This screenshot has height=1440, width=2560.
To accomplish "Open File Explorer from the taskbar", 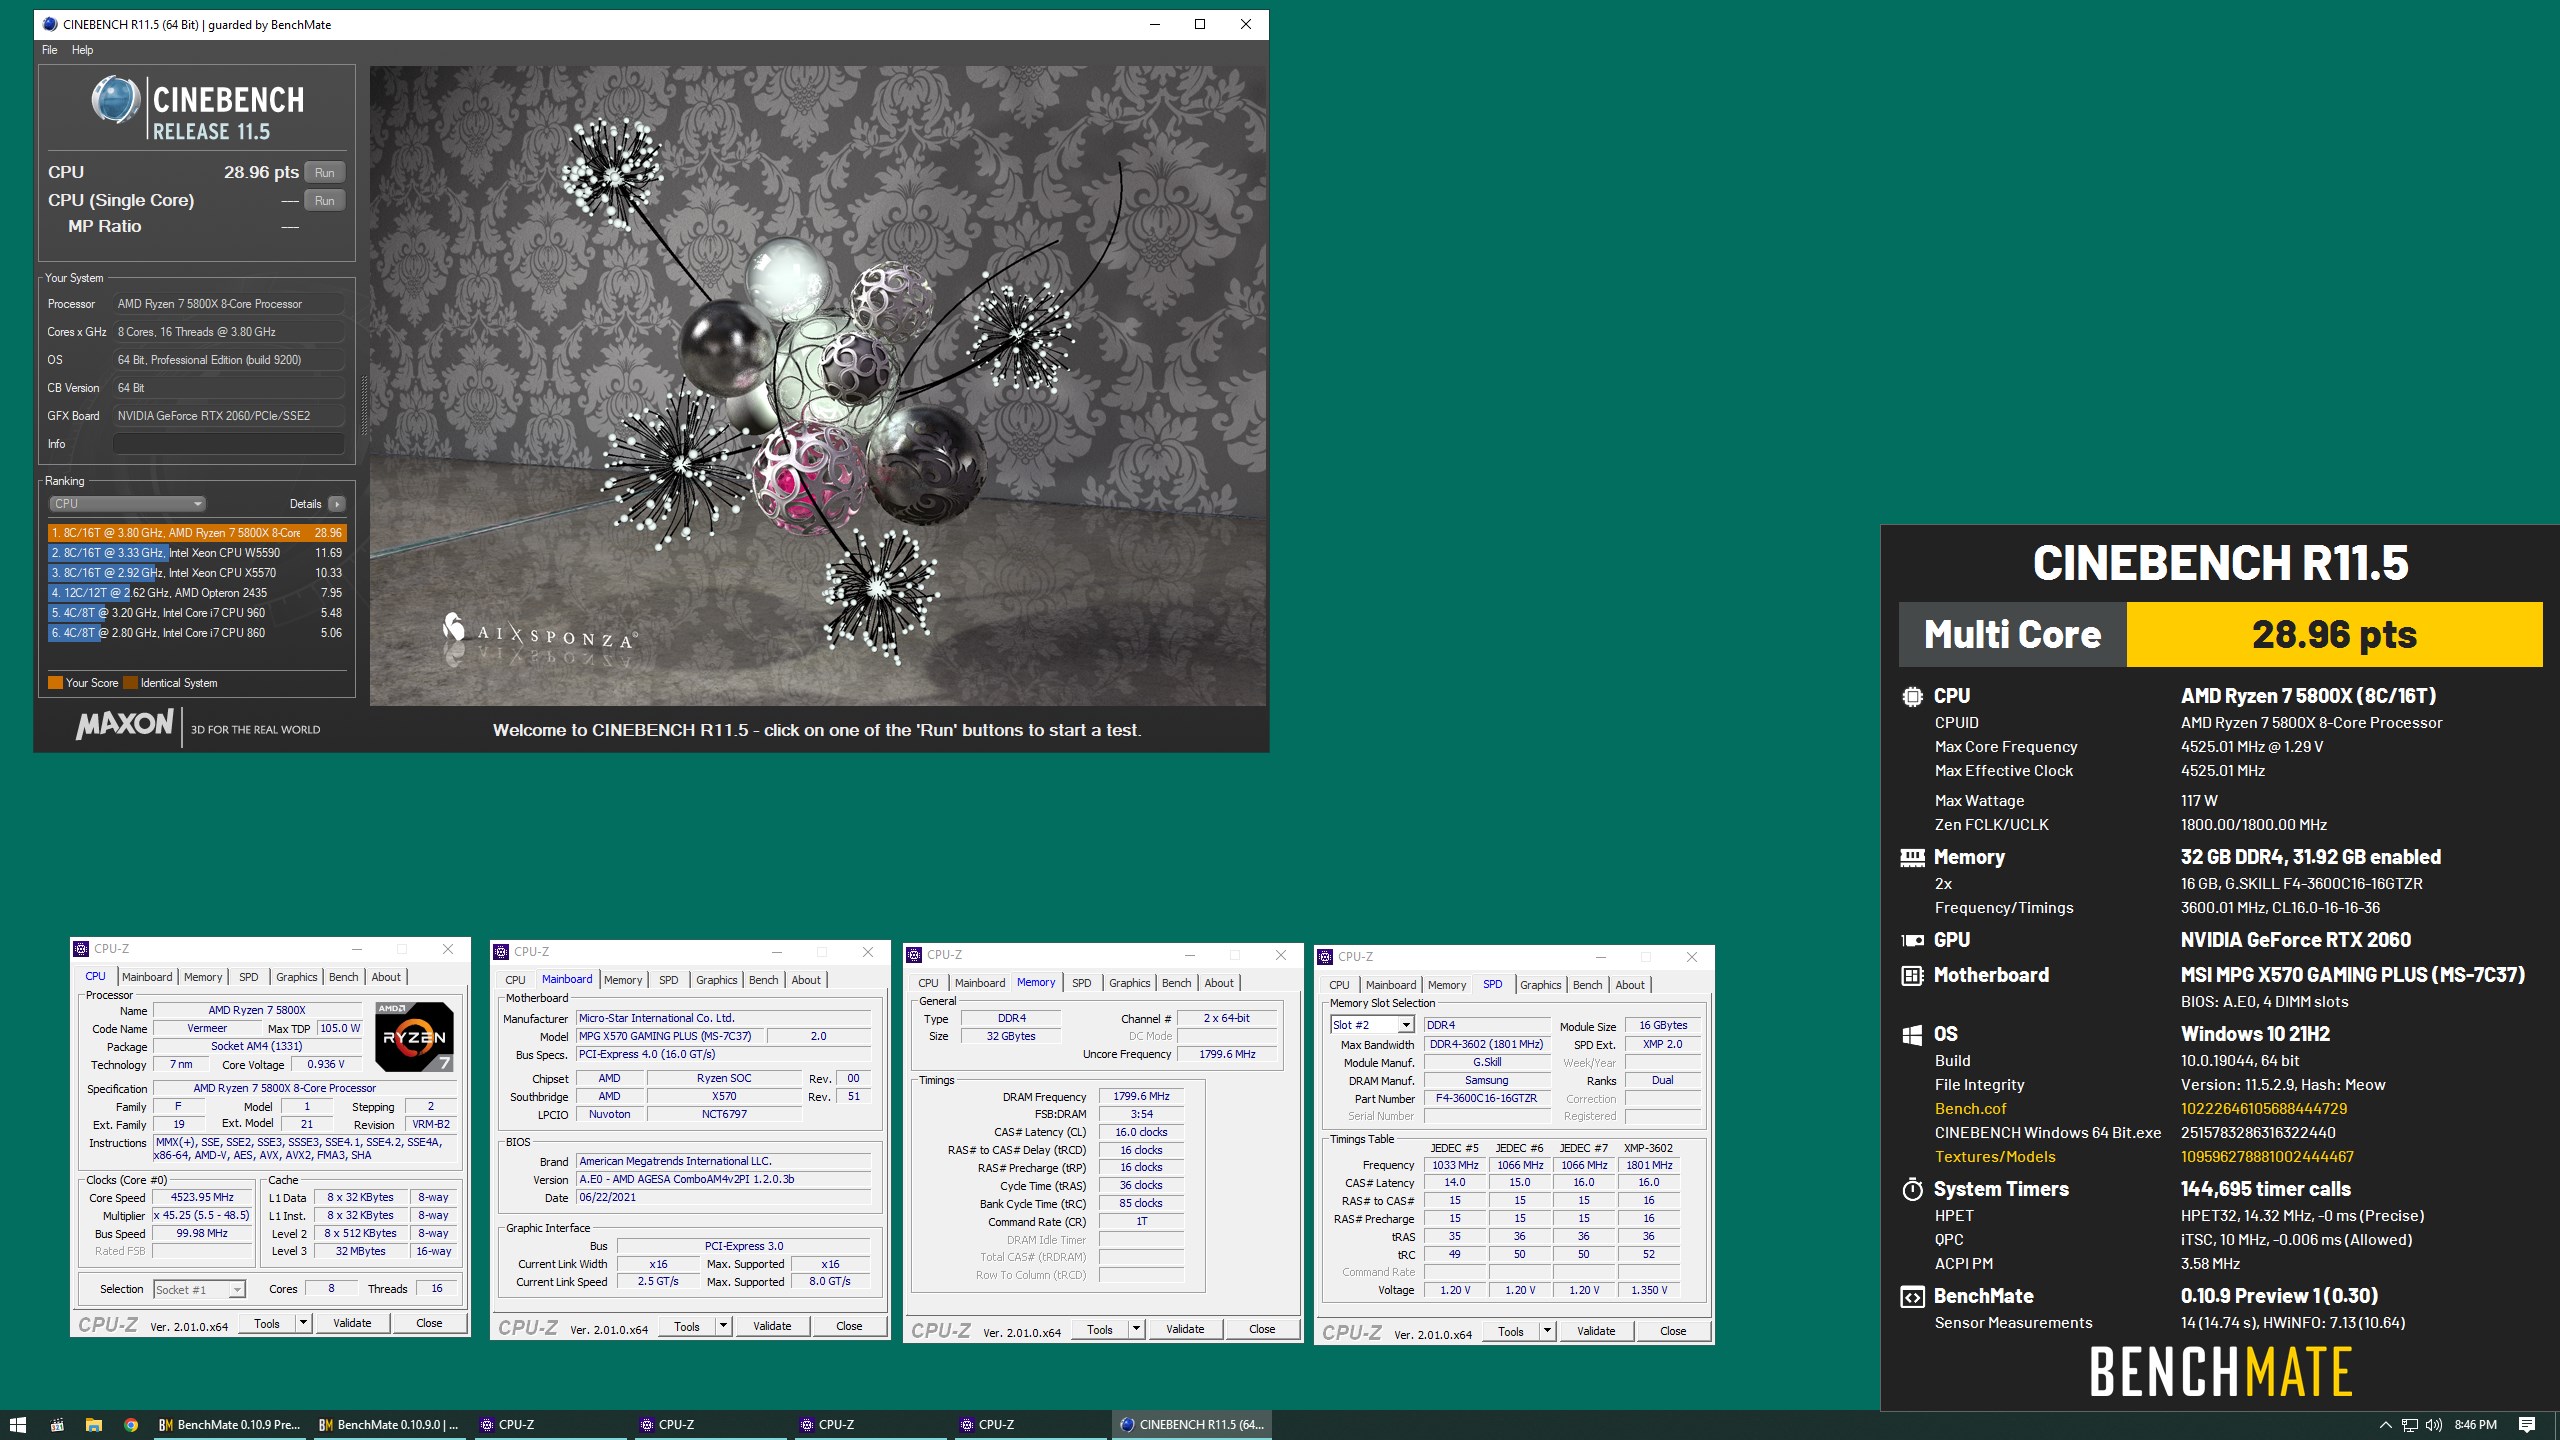I will click(93, 1425).
